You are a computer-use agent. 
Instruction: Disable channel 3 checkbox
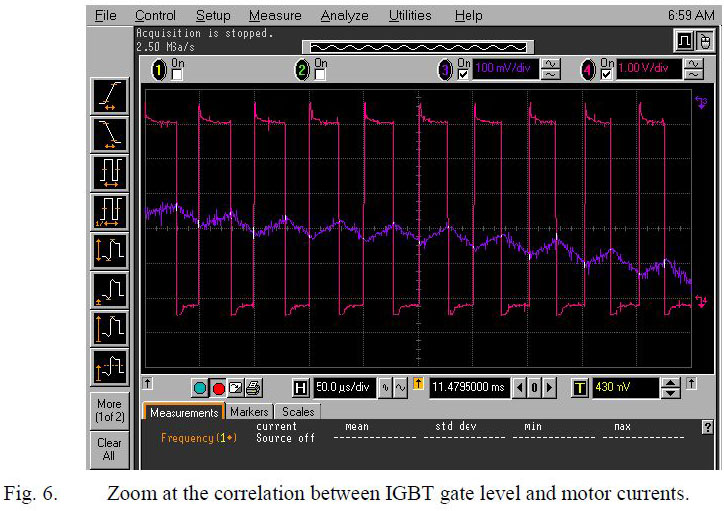coord(464,73)
